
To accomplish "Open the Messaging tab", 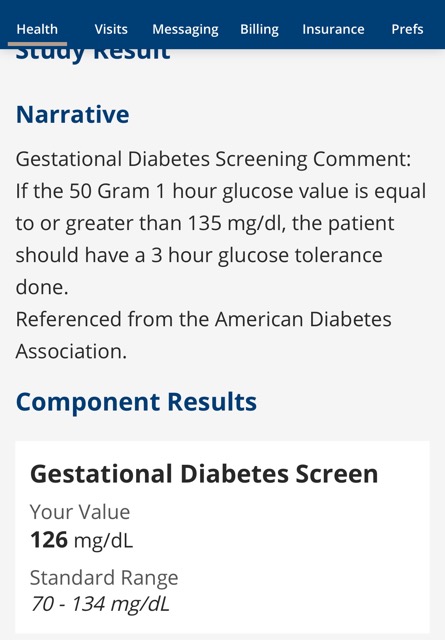I will (185, 29).
